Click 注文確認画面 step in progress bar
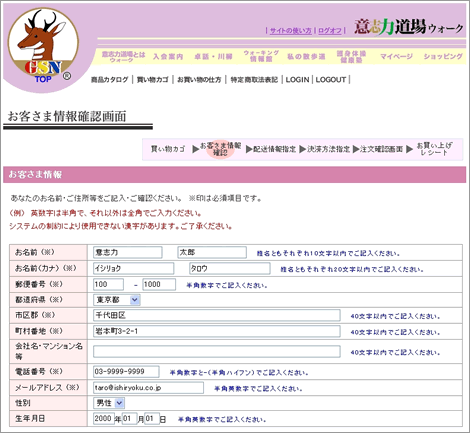470x433 pixels. click(382, 149)
